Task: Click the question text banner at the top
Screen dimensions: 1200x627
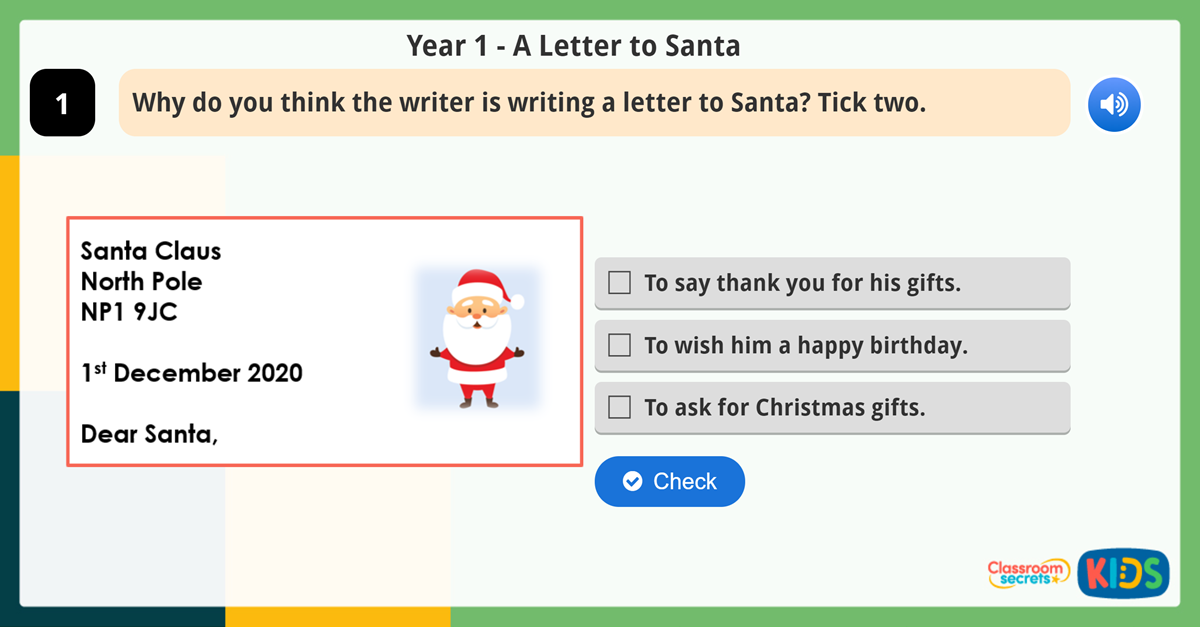Action: 595,103
